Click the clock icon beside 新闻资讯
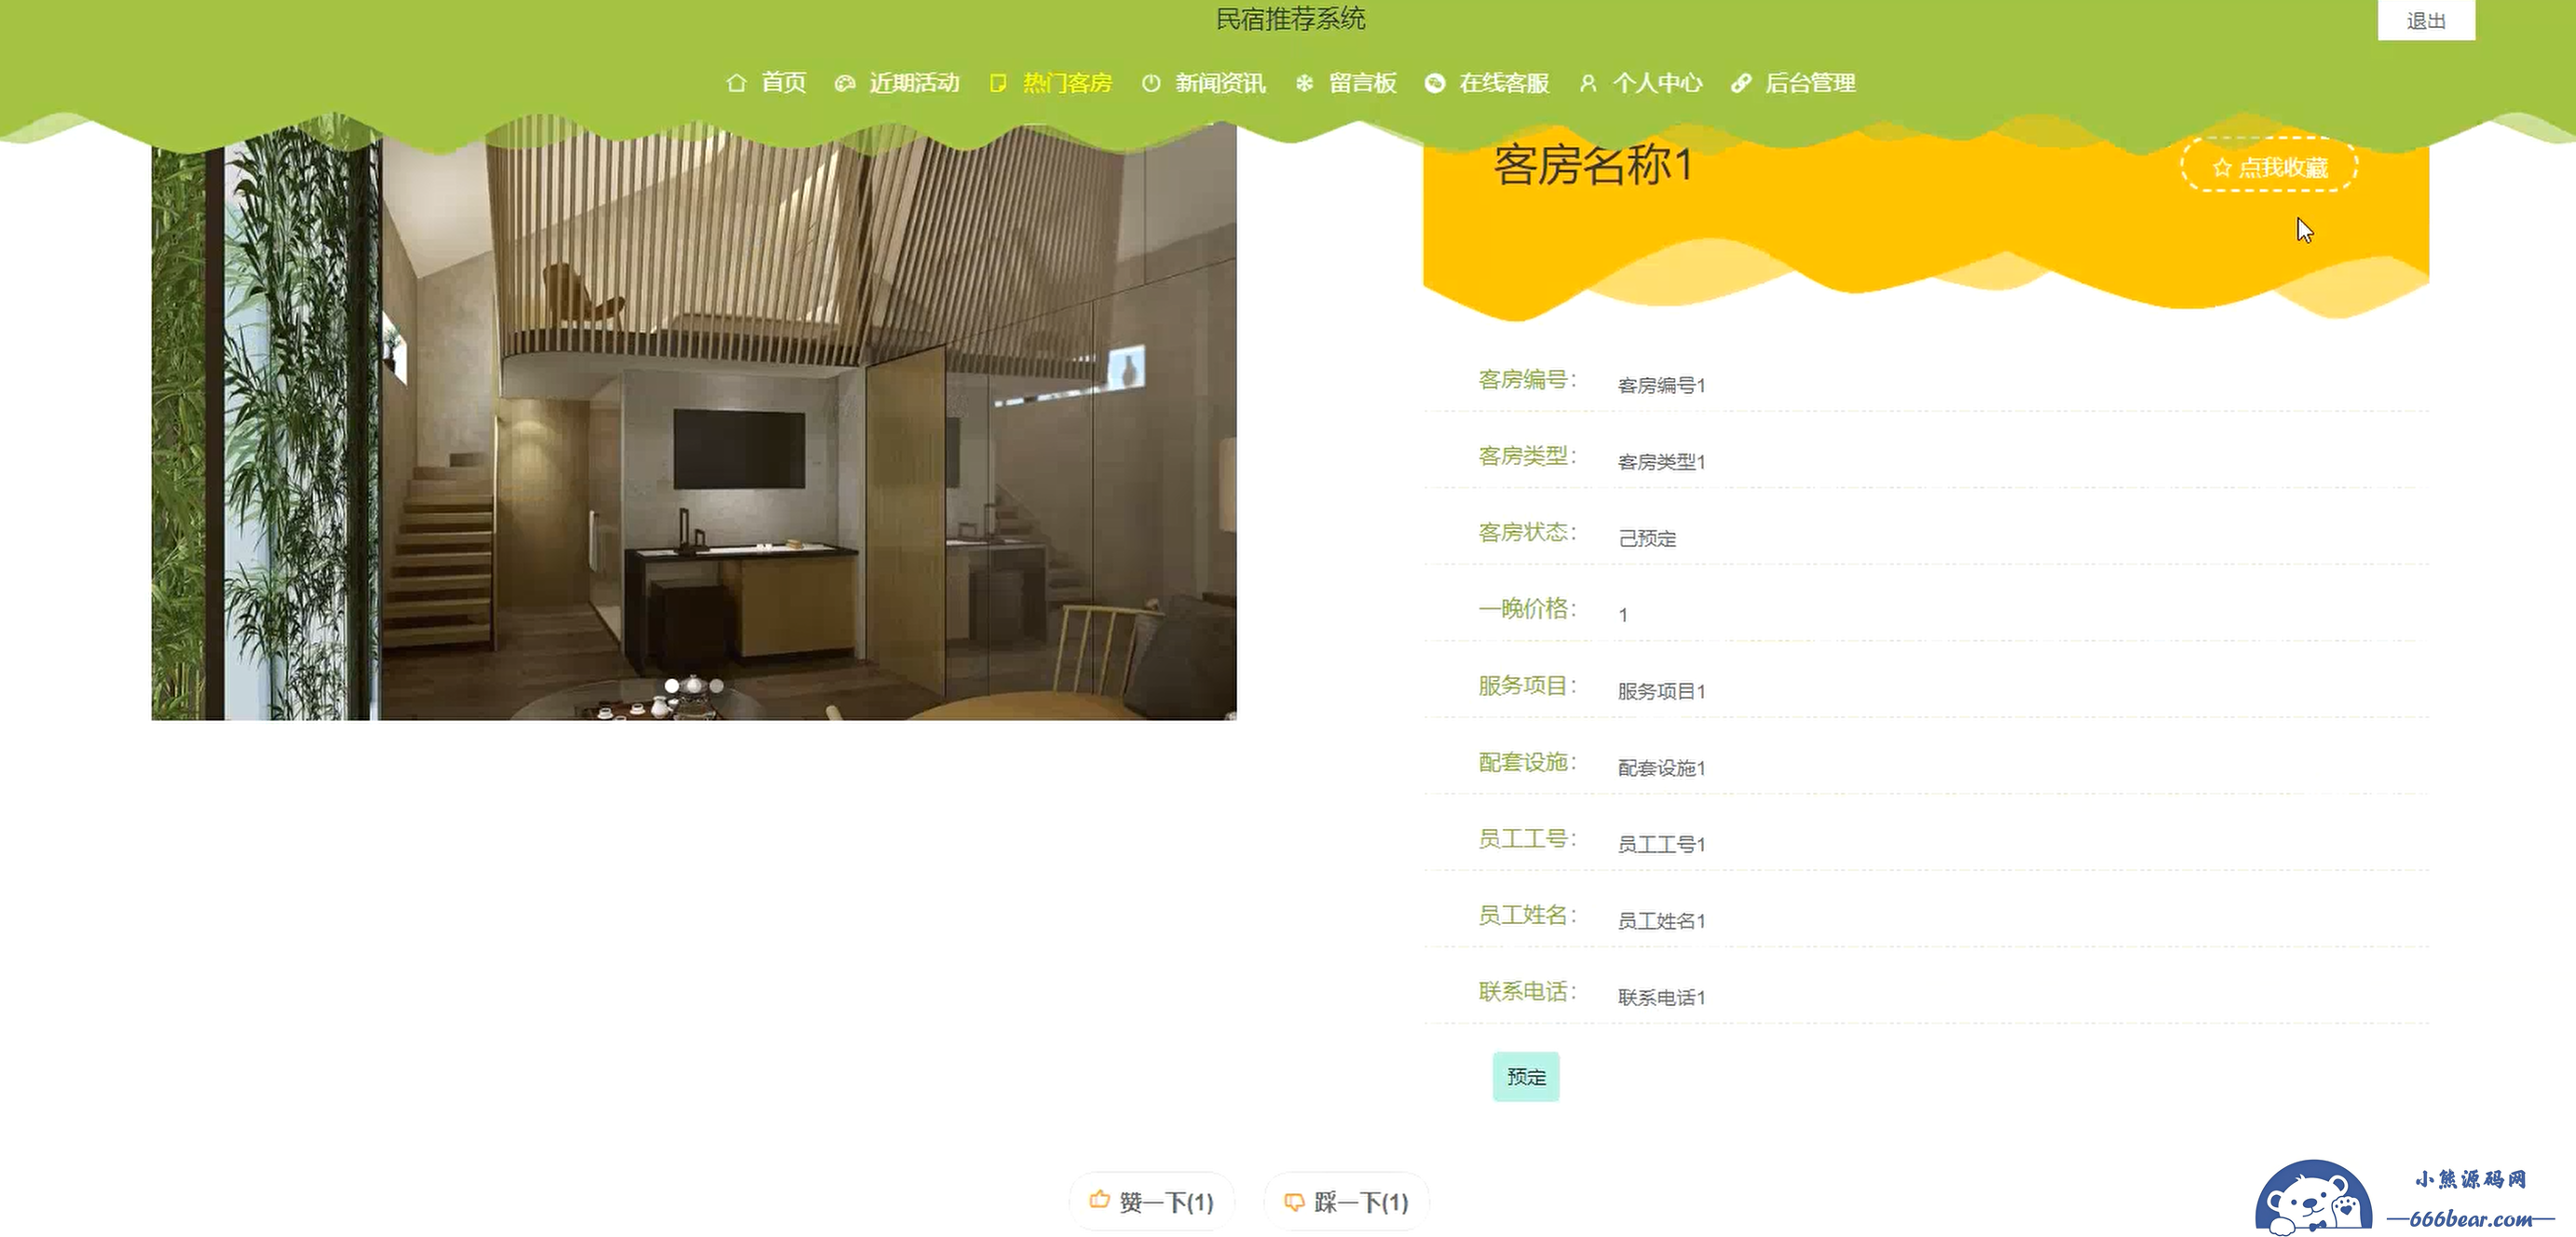 coord(1151,83)
